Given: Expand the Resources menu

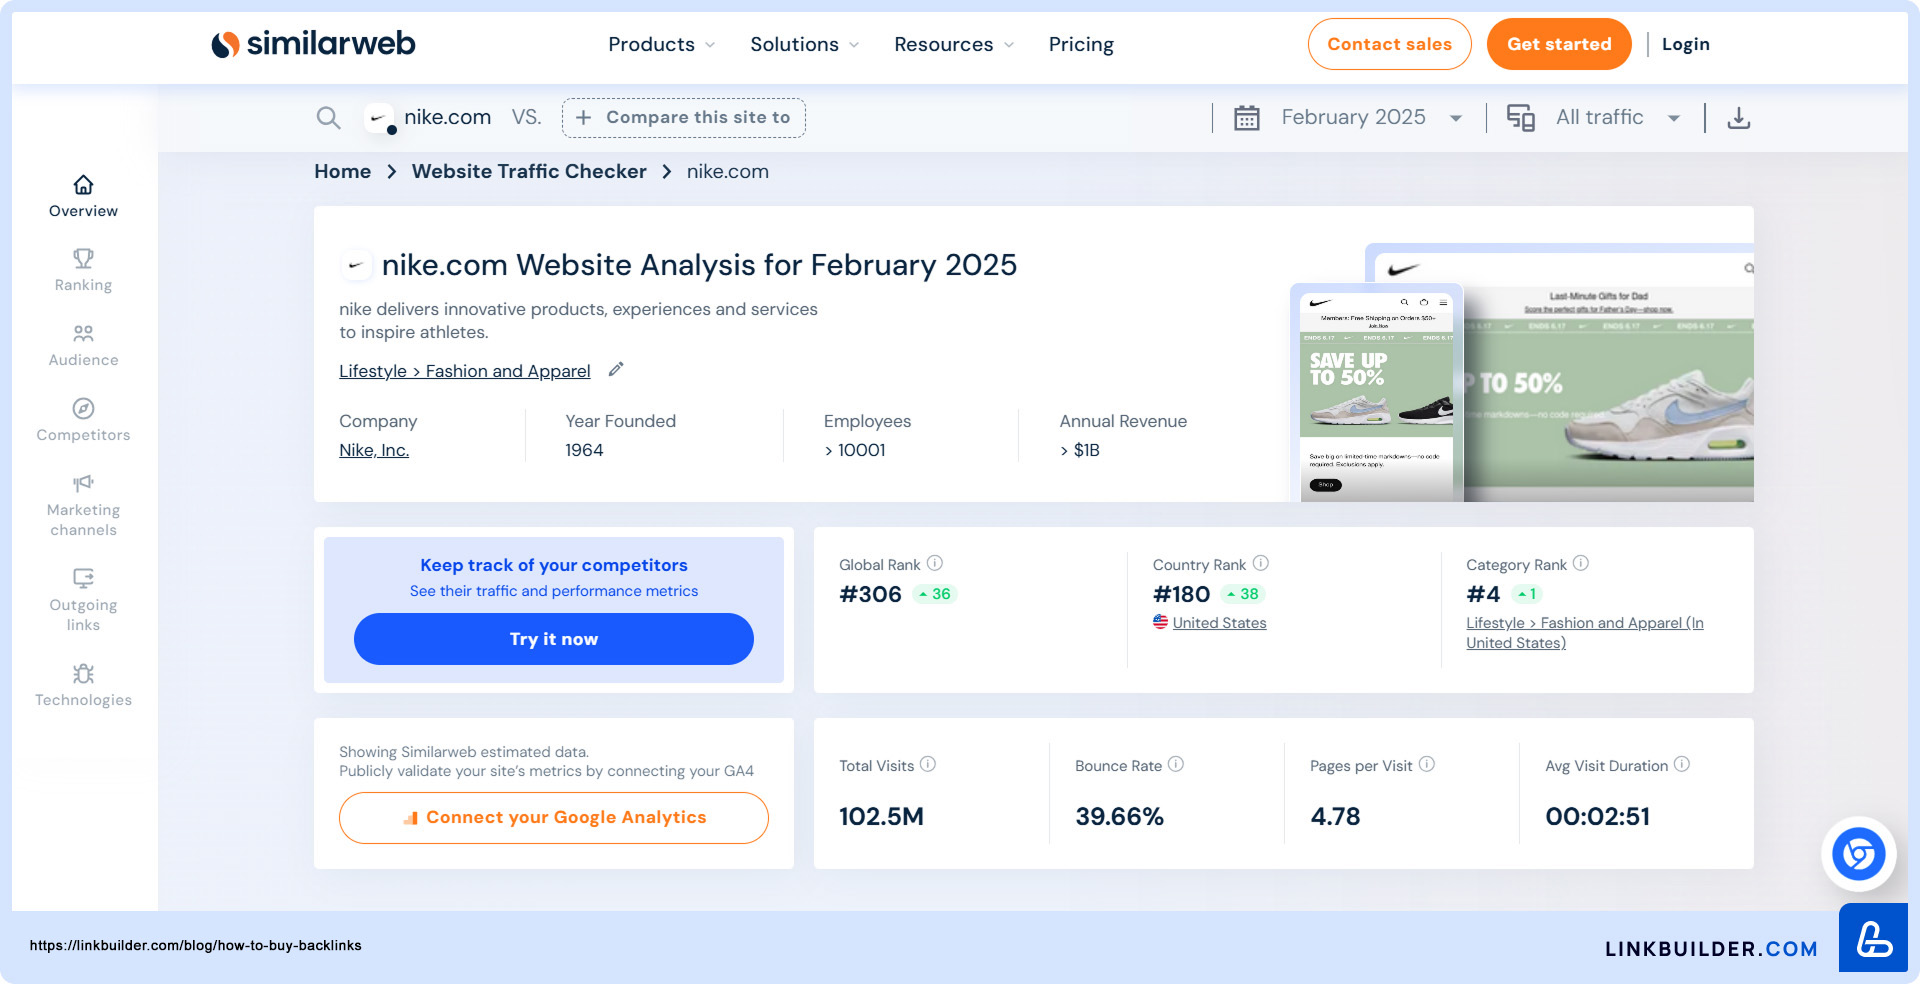Looking at the screenshot, I should (953, 44).
